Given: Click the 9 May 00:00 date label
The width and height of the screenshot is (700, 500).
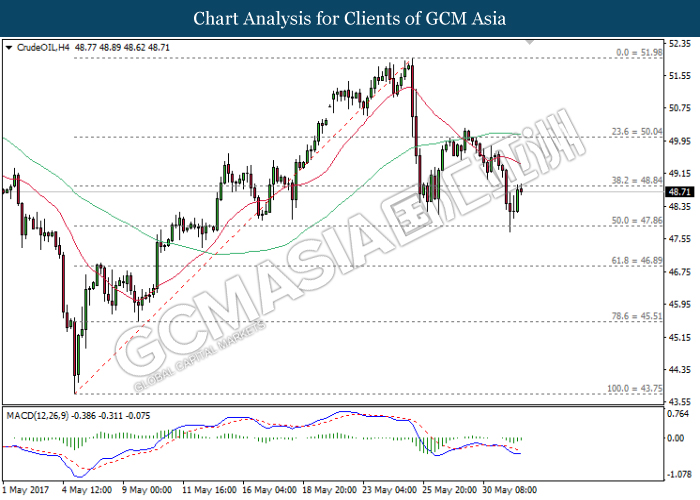Looking at the screenshot, I should 147,490.
